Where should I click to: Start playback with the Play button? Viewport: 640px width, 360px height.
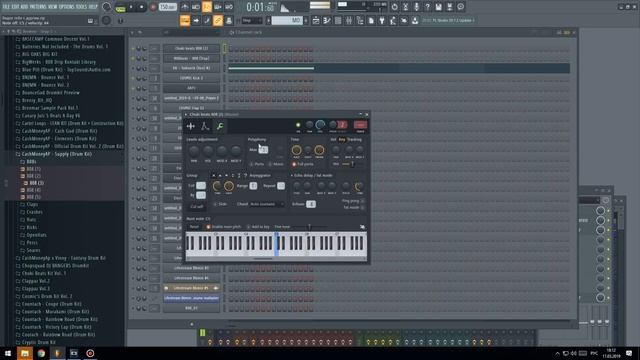click(131, 7)
